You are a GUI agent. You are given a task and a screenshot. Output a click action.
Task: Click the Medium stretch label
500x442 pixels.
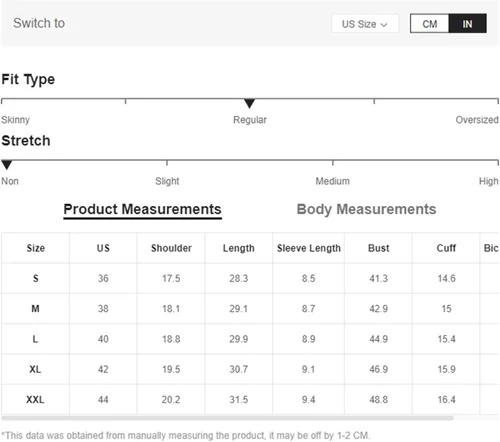[333, 181]
